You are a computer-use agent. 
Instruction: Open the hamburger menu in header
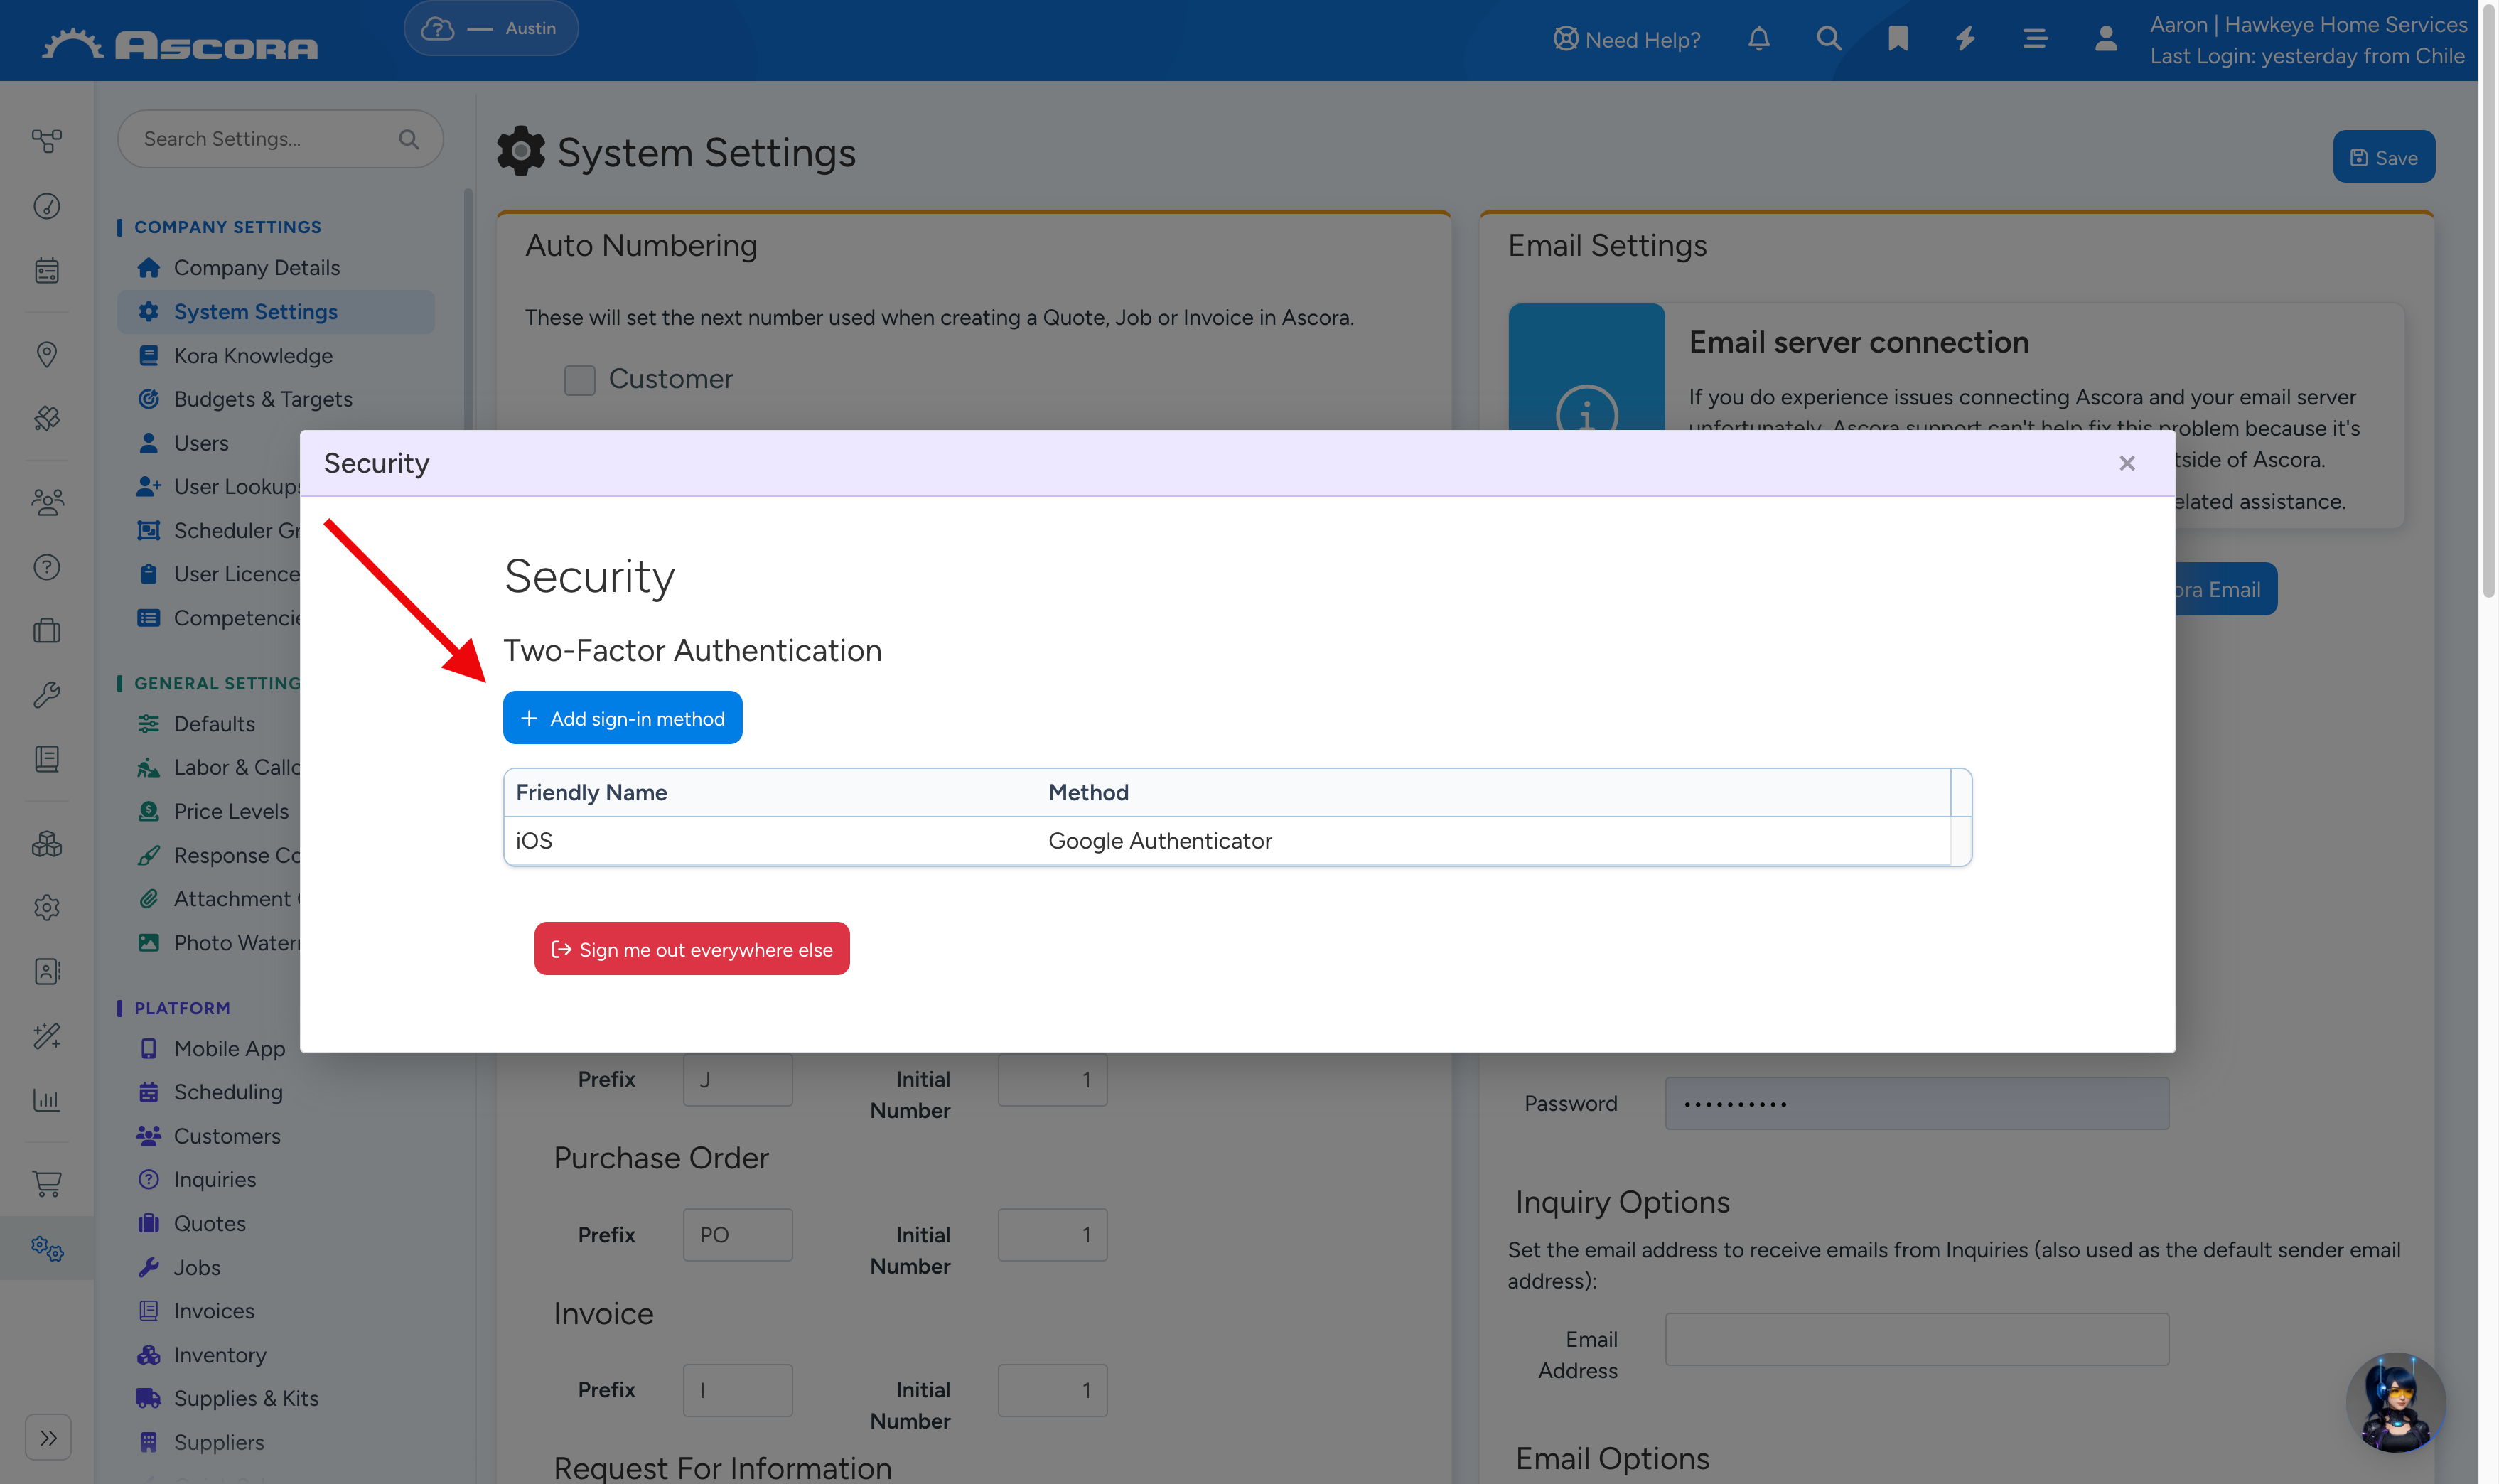pos(2035,39)
